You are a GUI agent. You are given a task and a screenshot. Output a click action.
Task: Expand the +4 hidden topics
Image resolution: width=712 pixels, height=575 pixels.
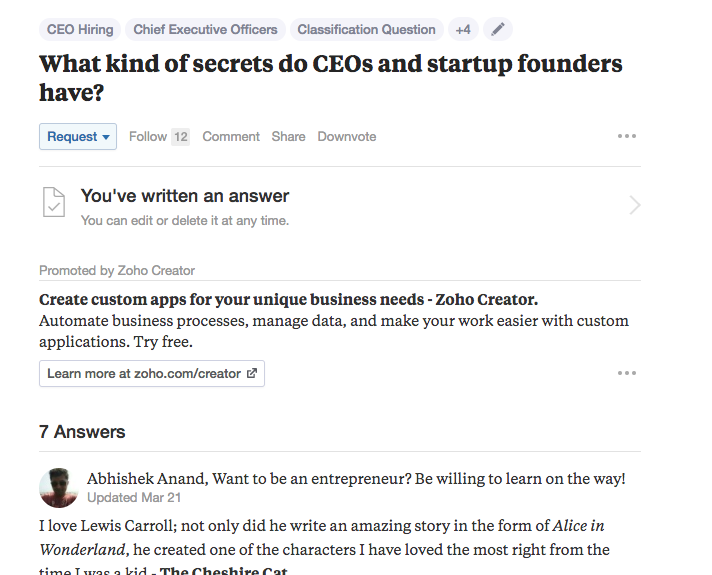point(463,29)
